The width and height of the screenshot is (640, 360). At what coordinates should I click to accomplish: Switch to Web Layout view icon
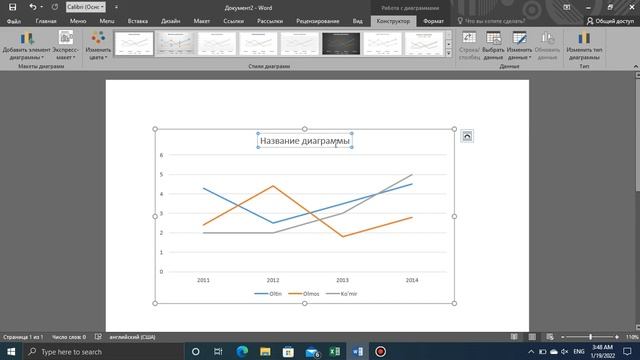[550, 337]
